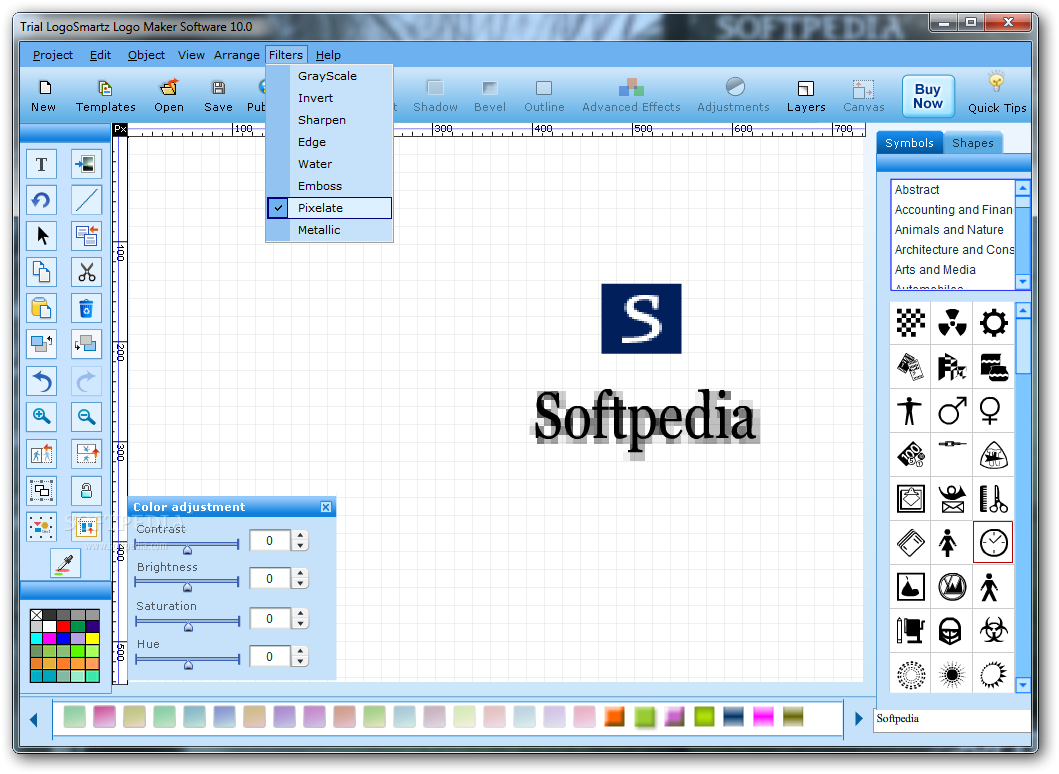Insert the male gender symbol
Viewport: 1059px width, 774px height.
click(x=952, y=410)
